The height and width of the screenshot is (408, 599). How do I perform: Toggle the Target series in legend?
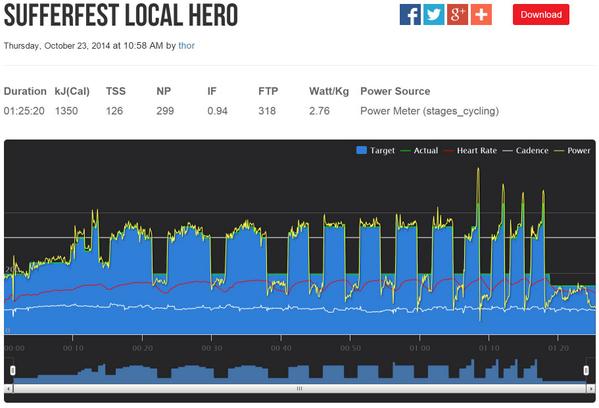[x=376, y=151]
